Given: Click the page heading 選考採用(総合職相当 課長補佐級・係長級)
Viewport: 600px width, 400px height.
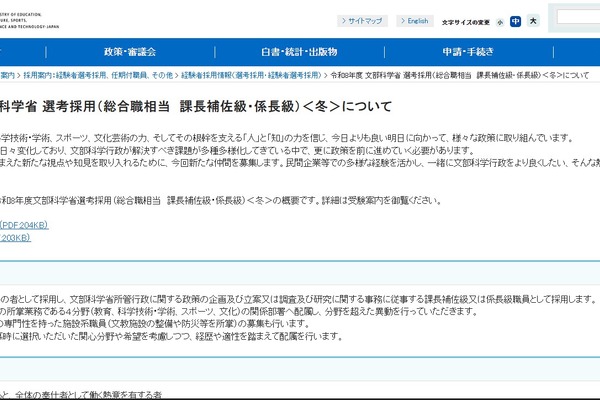Looking at the screenshot, I should click(x=196, y=106).
